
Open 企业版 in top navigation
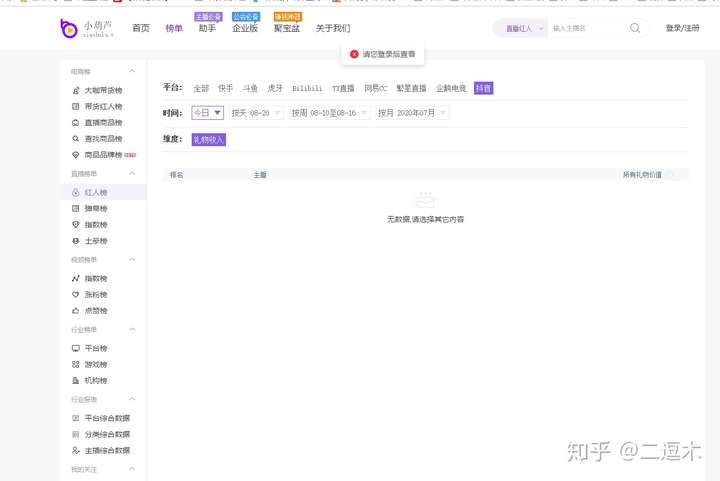pyautogui.click(x=245, y=28)
